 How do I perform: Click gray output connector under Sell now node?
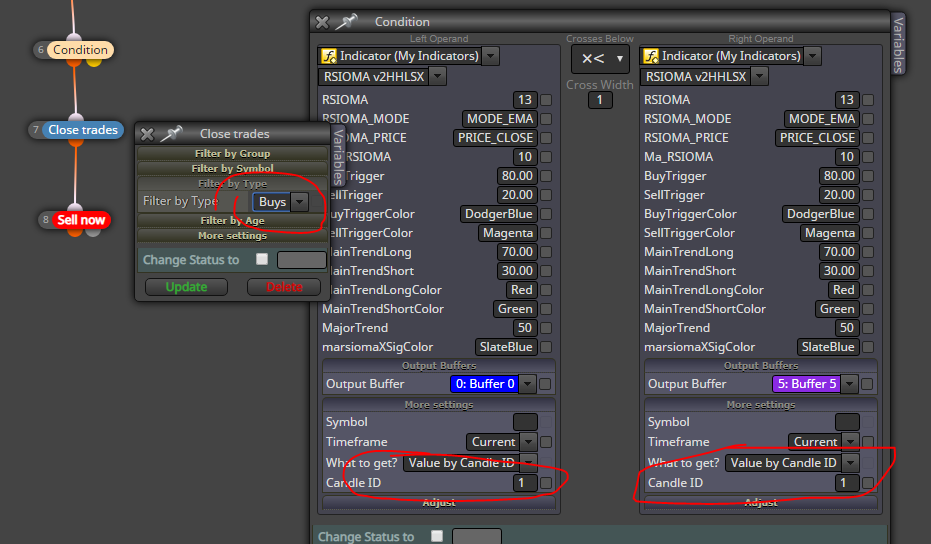click(x=93, y=232)
